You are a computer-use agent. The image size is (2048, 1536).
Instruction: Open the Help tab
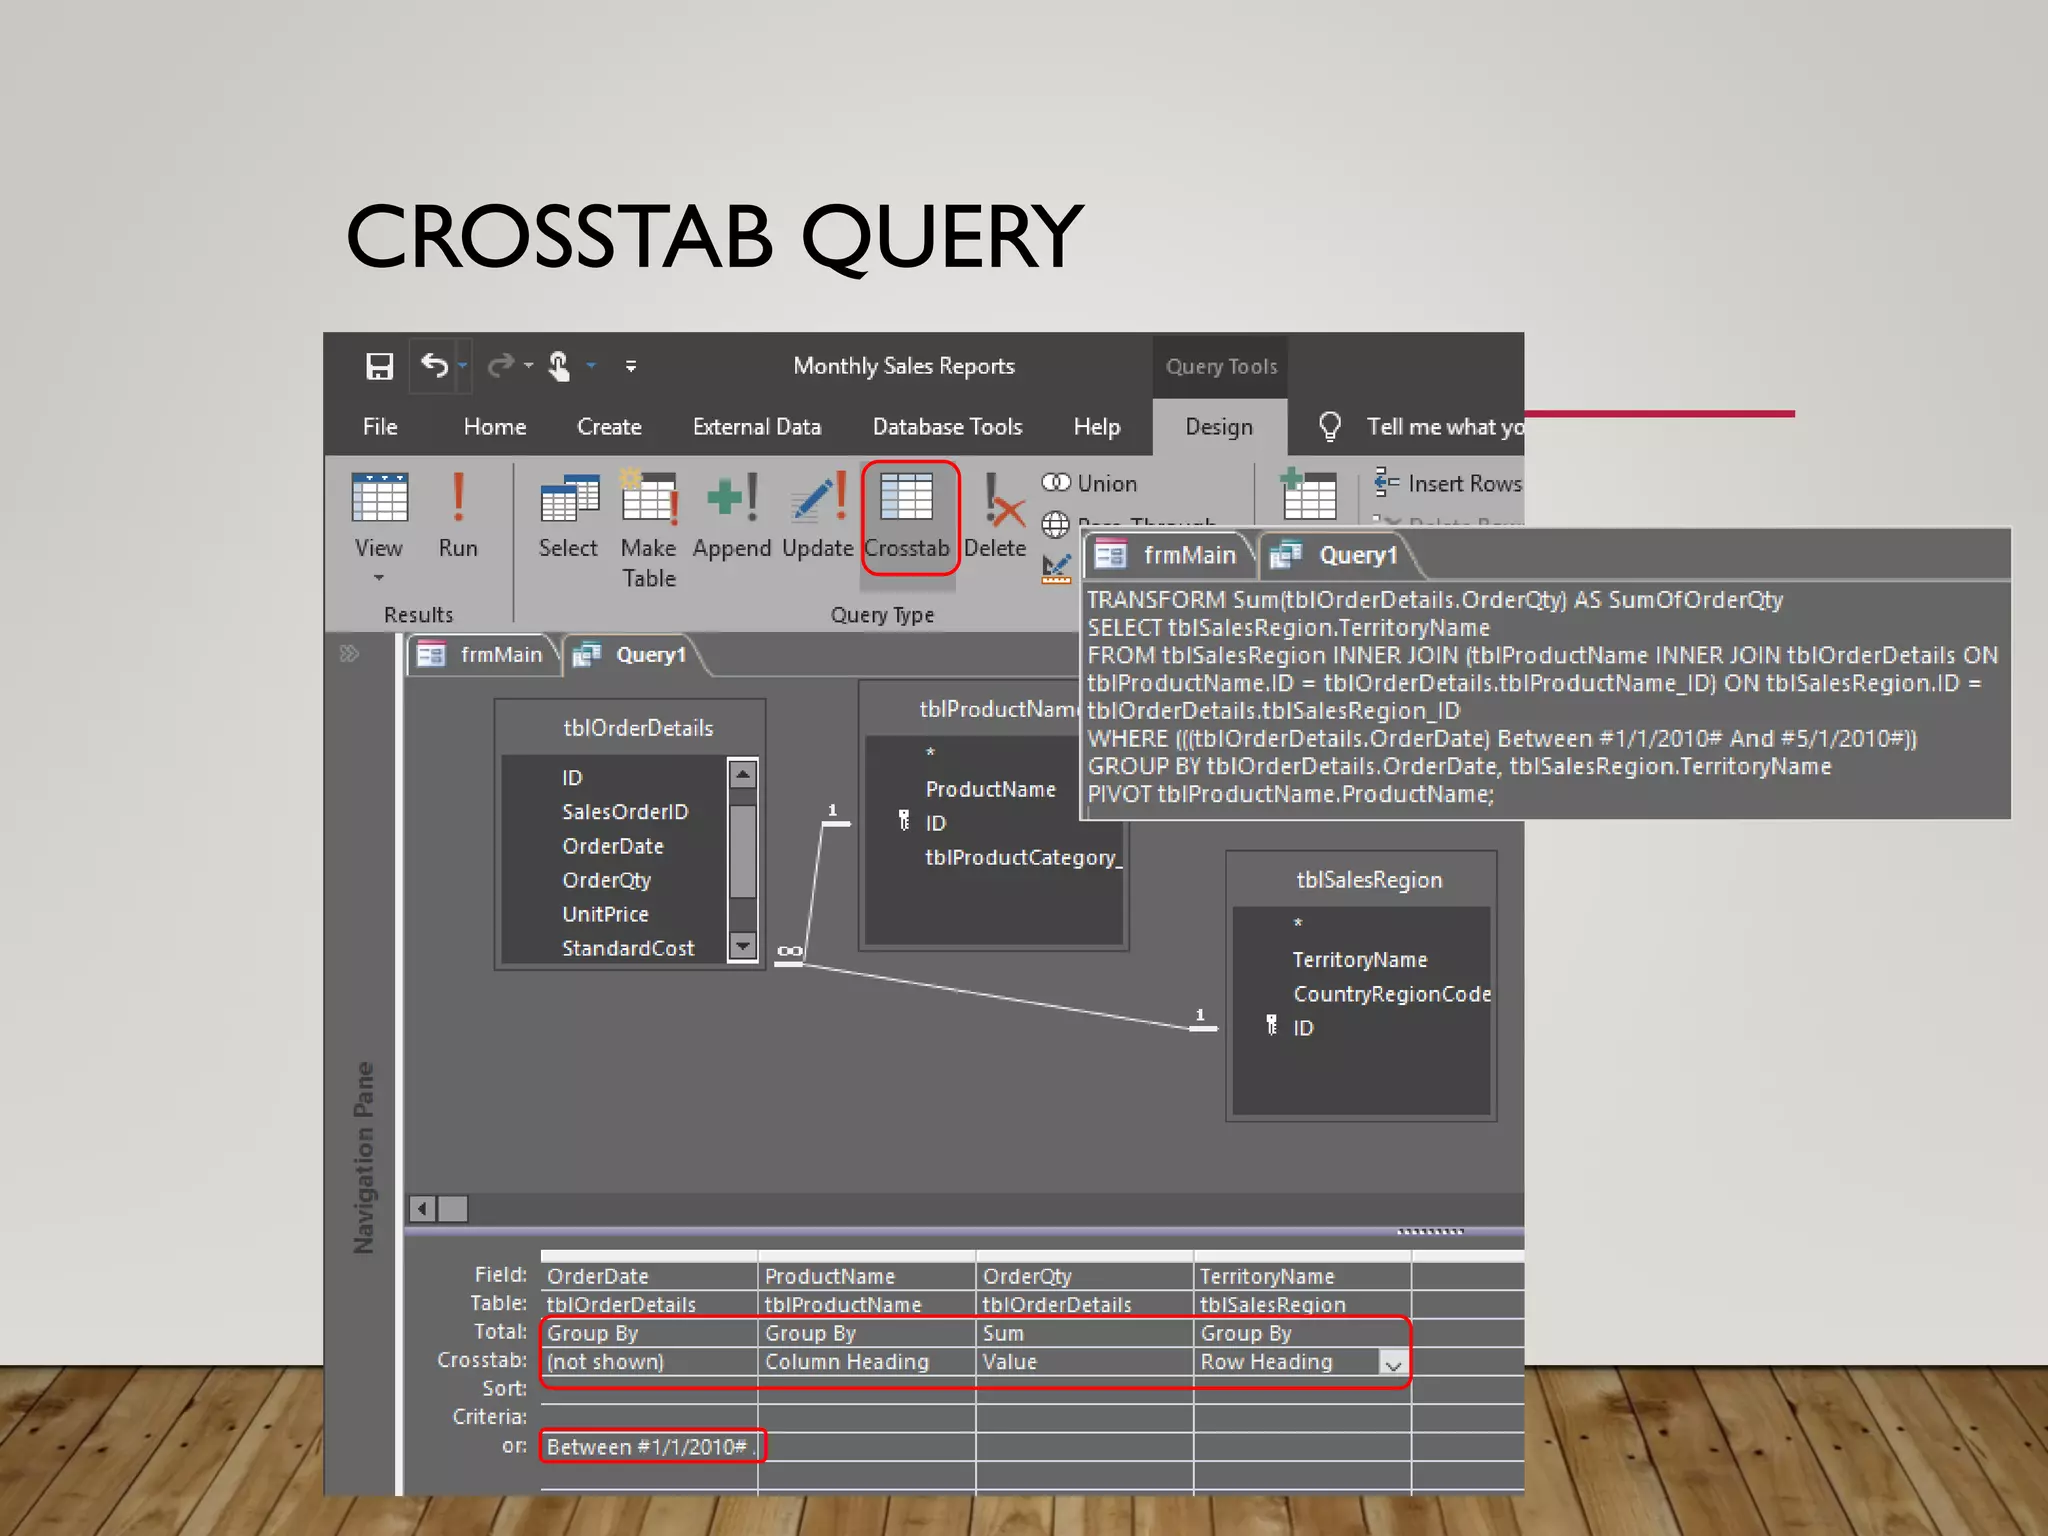coord(1097,427)
